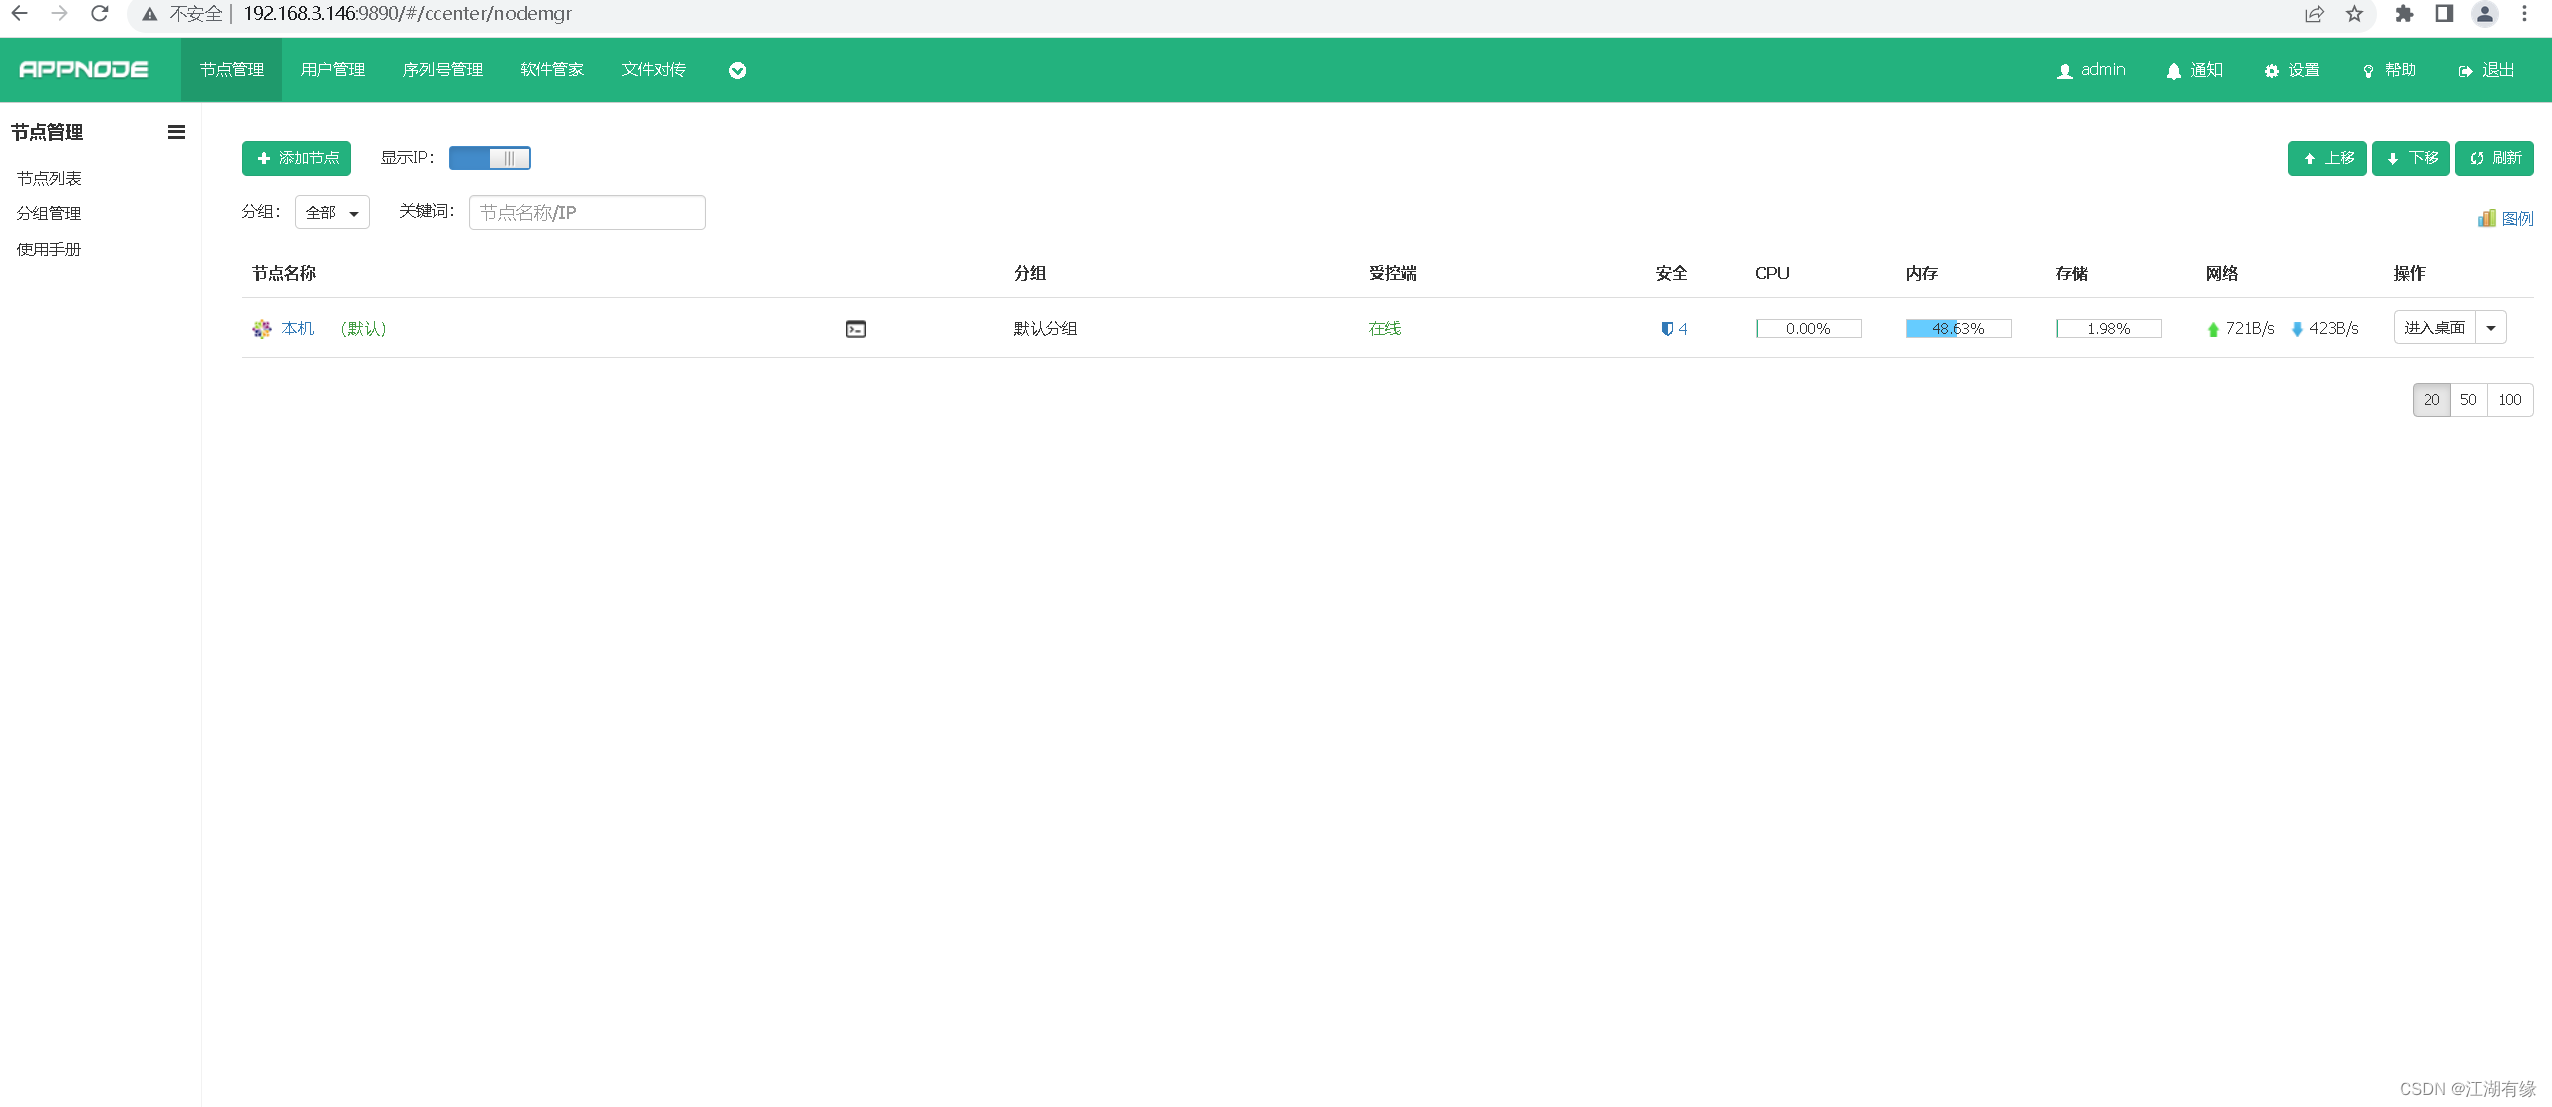Switch to 用户管理 tab
This screenshot has height=1107, width=2552.
tap(332, 70)
